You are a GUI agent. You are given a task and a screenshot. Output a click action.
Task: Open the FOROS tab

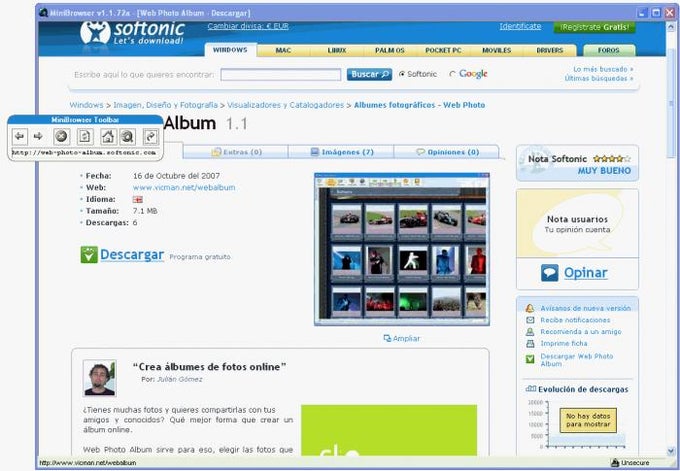pyautogui.click(x=609, y=50)
